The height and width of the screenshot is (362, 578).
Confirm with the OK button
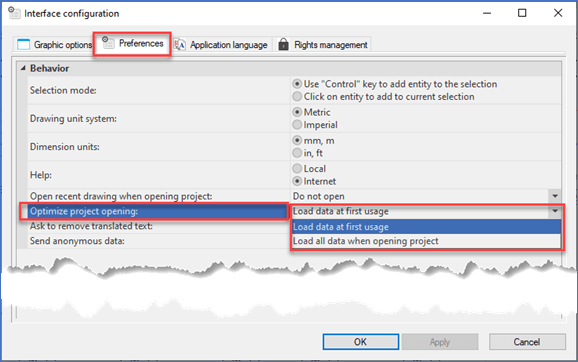point(361,342)
